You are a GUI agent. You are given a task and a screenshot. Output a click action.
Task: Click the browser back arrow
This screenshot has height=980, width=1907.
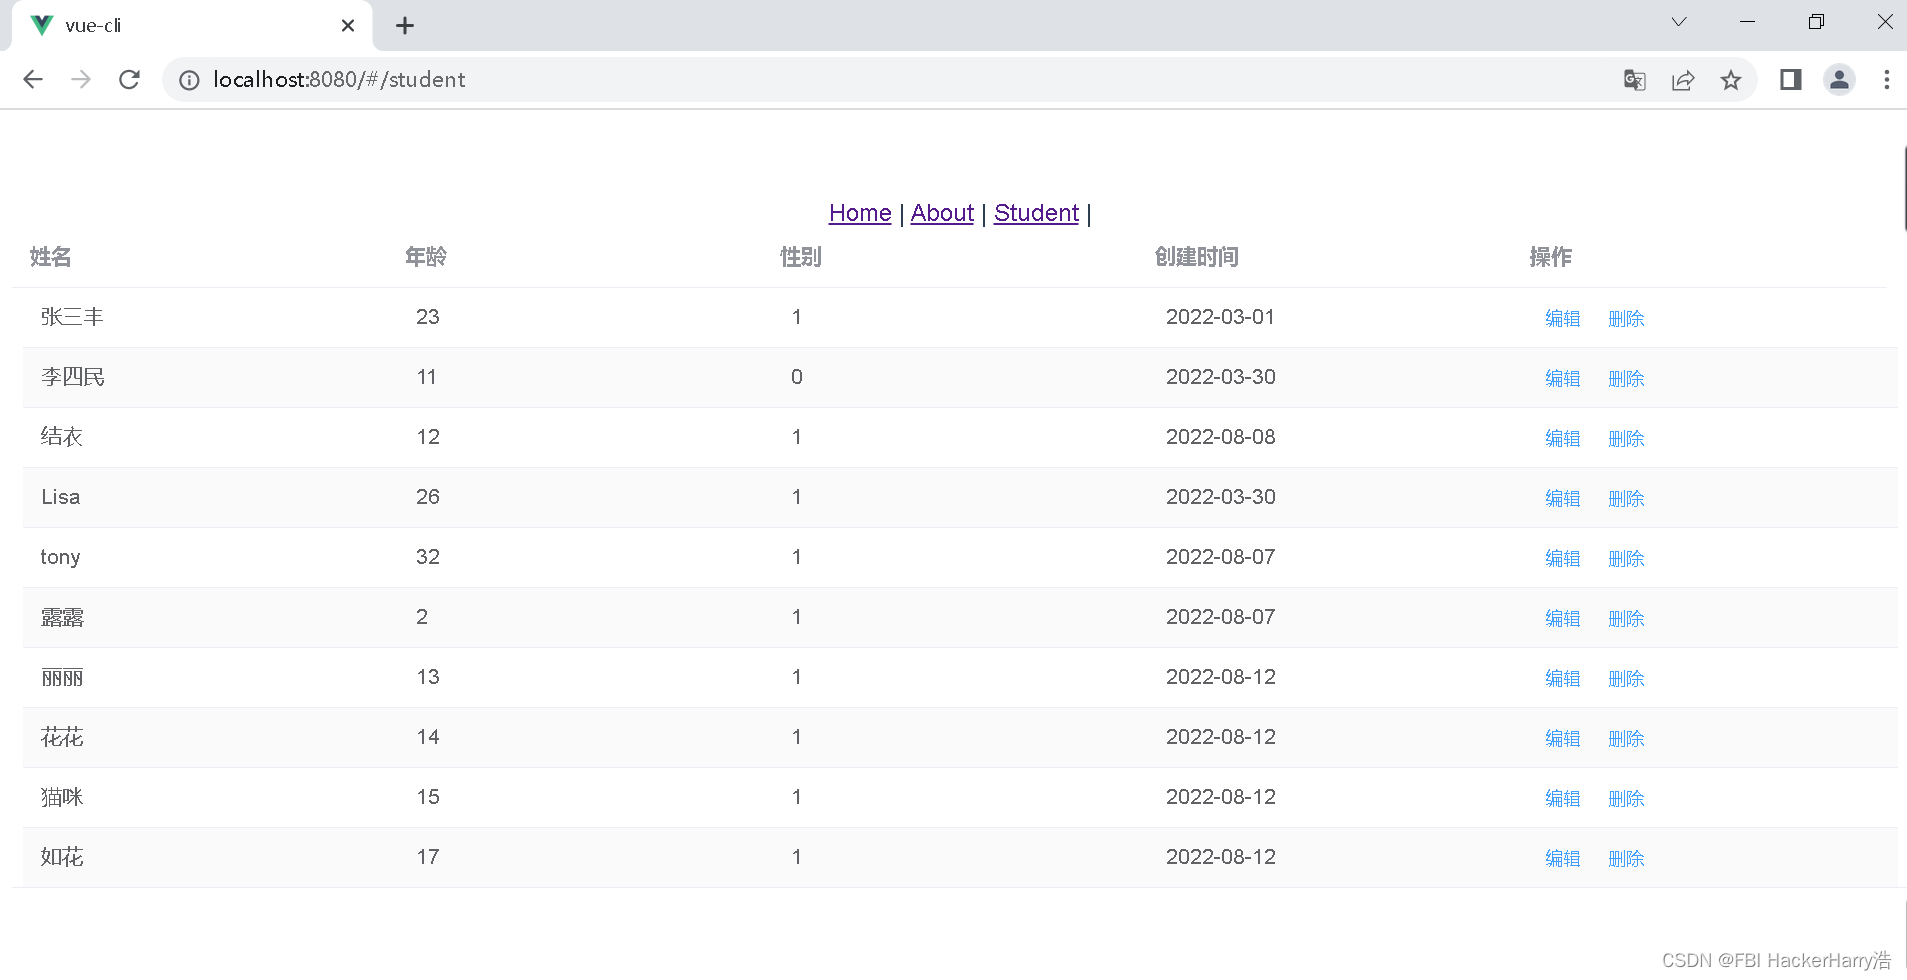tap(33, 80)
